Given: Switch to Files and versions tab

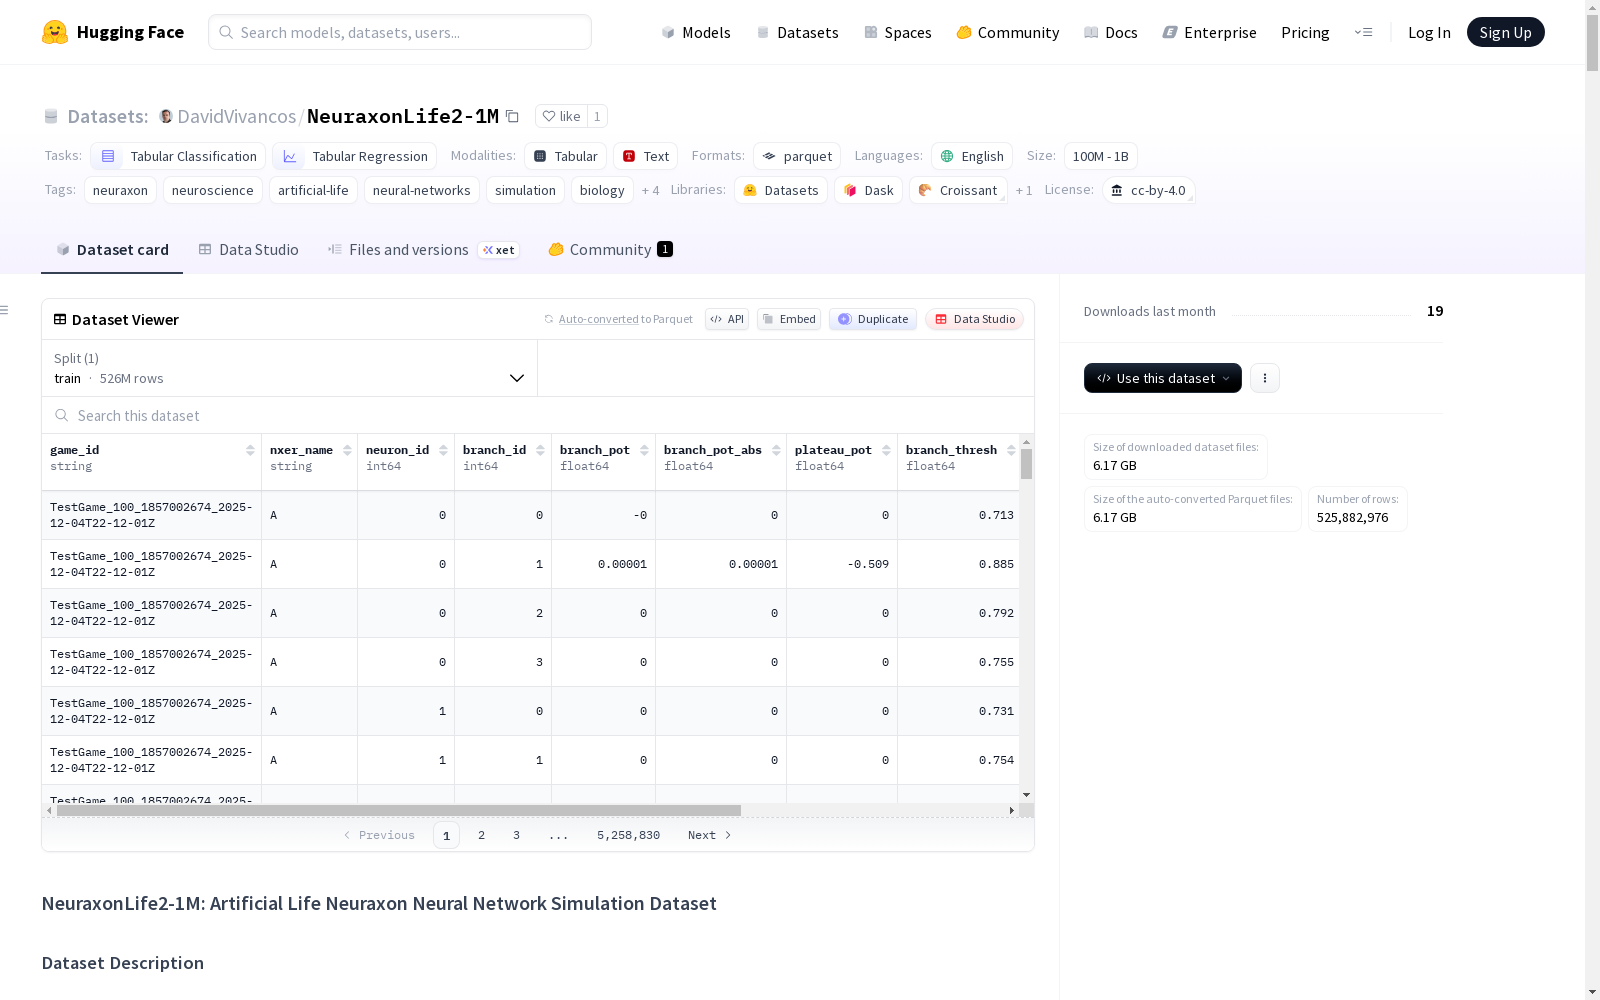Looking at the screenshot, I should [x=423, y=250].
